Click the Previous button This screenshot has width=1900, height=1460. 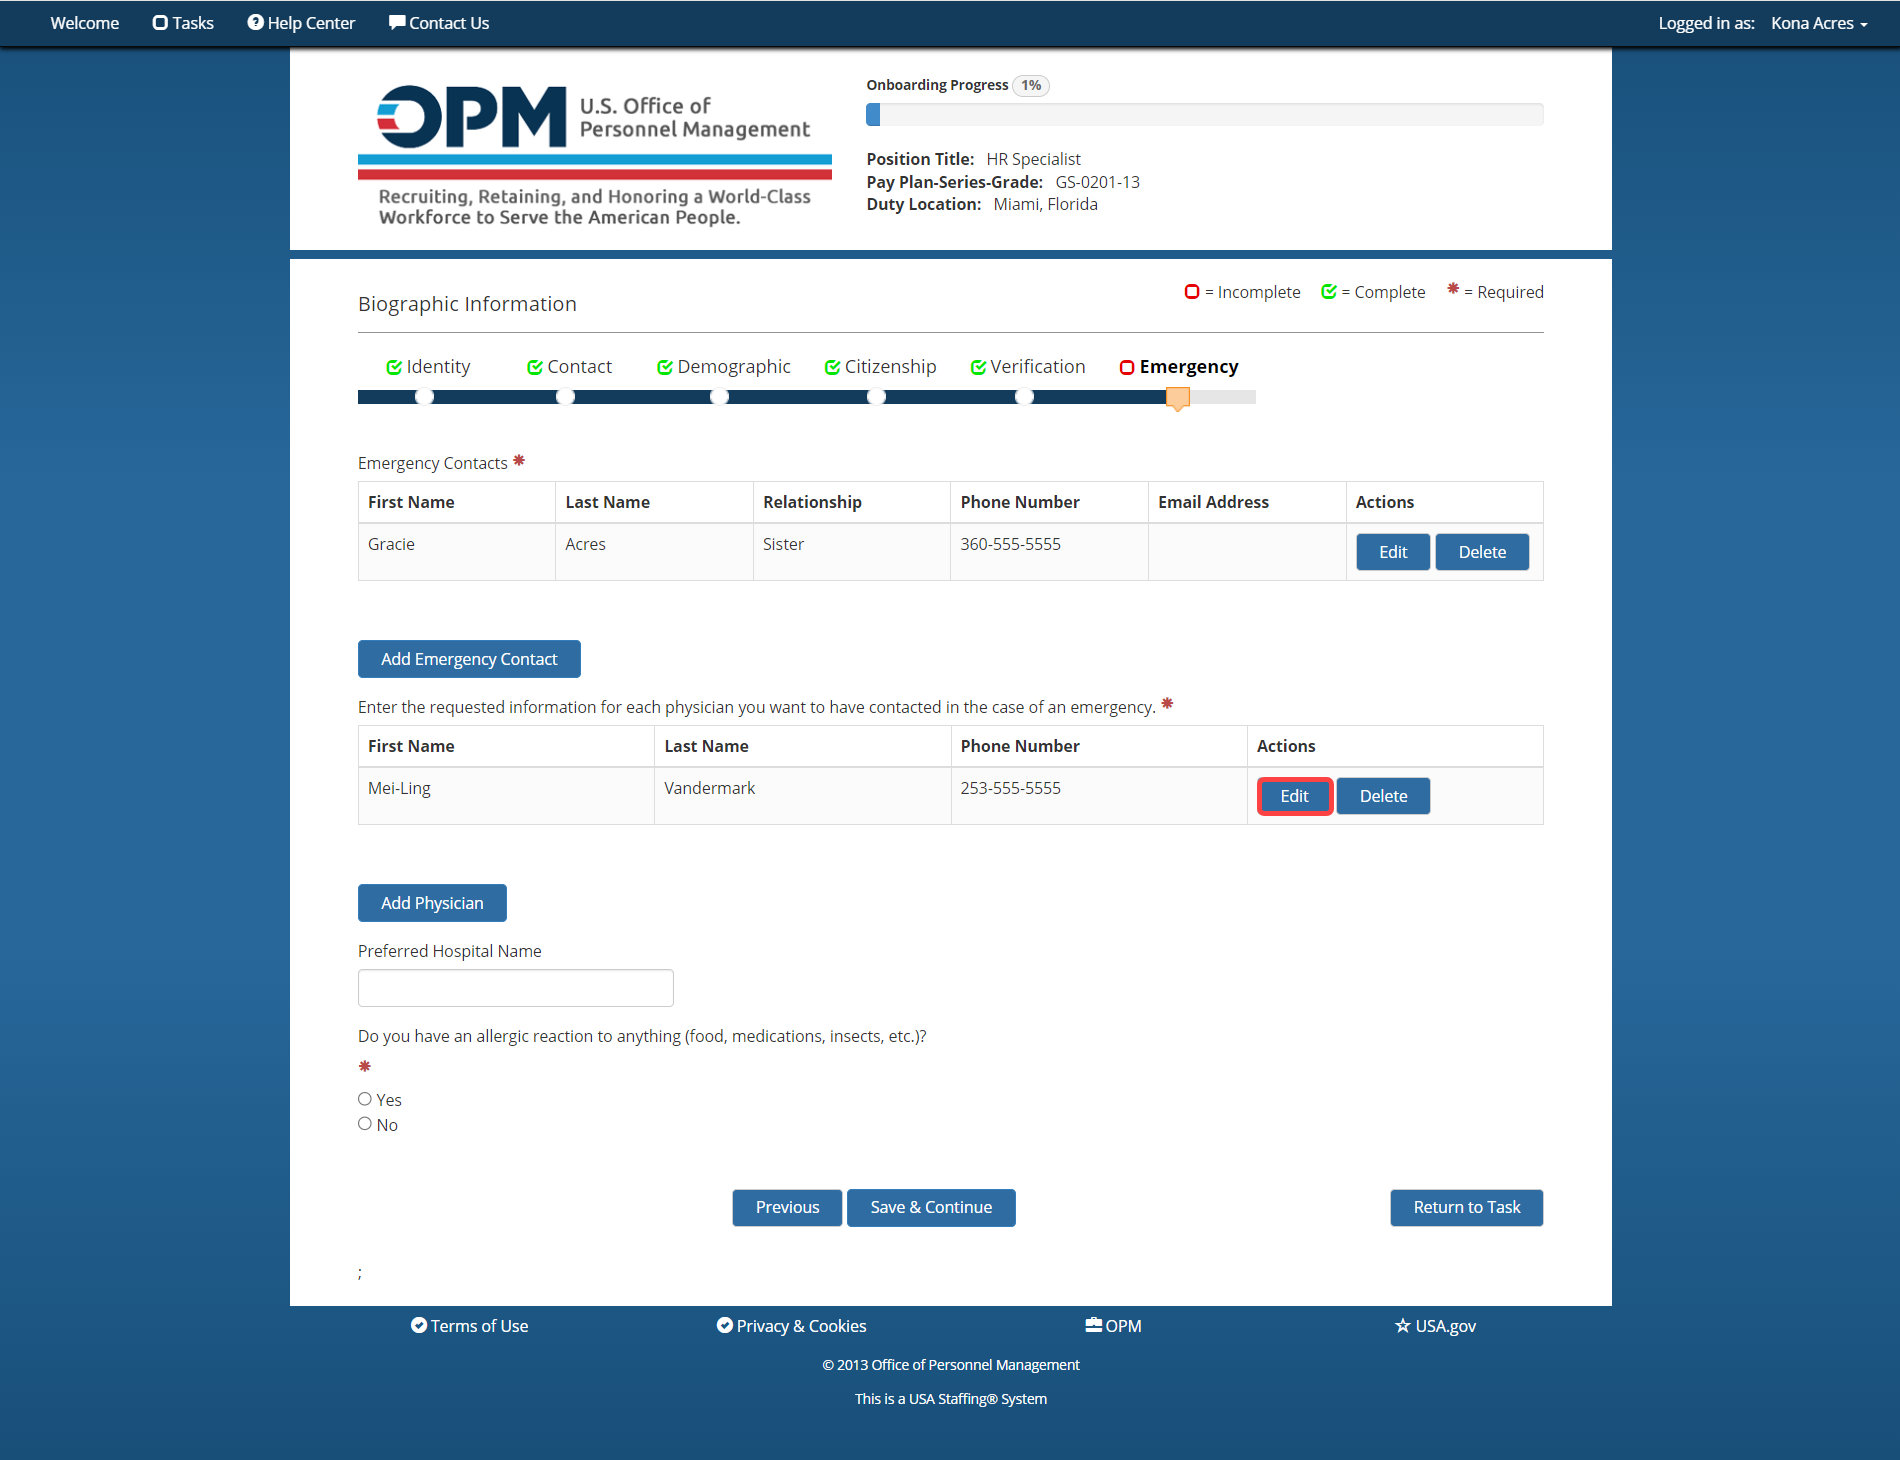[x=787, y=1207]
